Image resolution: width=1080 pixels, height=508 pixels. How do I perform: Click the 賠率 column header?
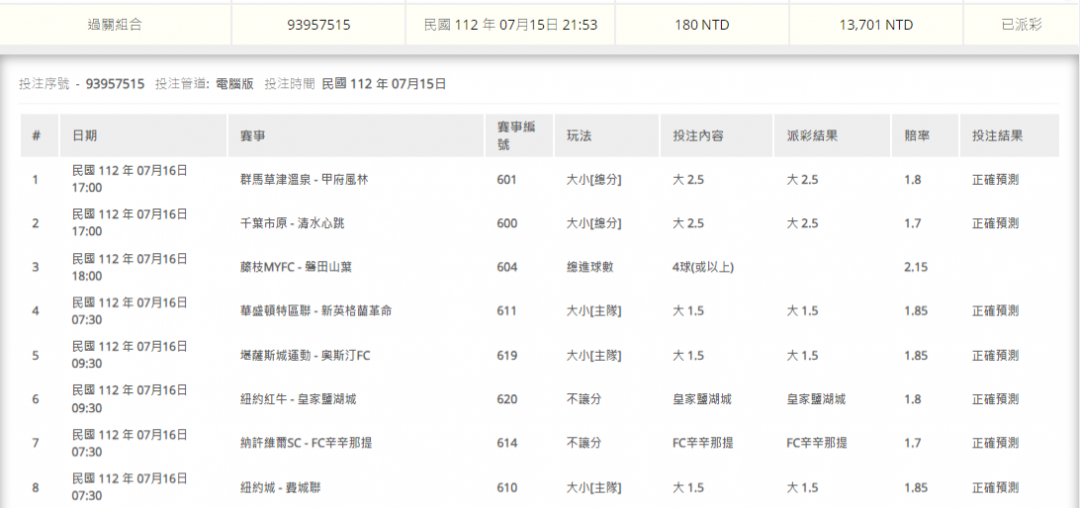tap(916, 135)
